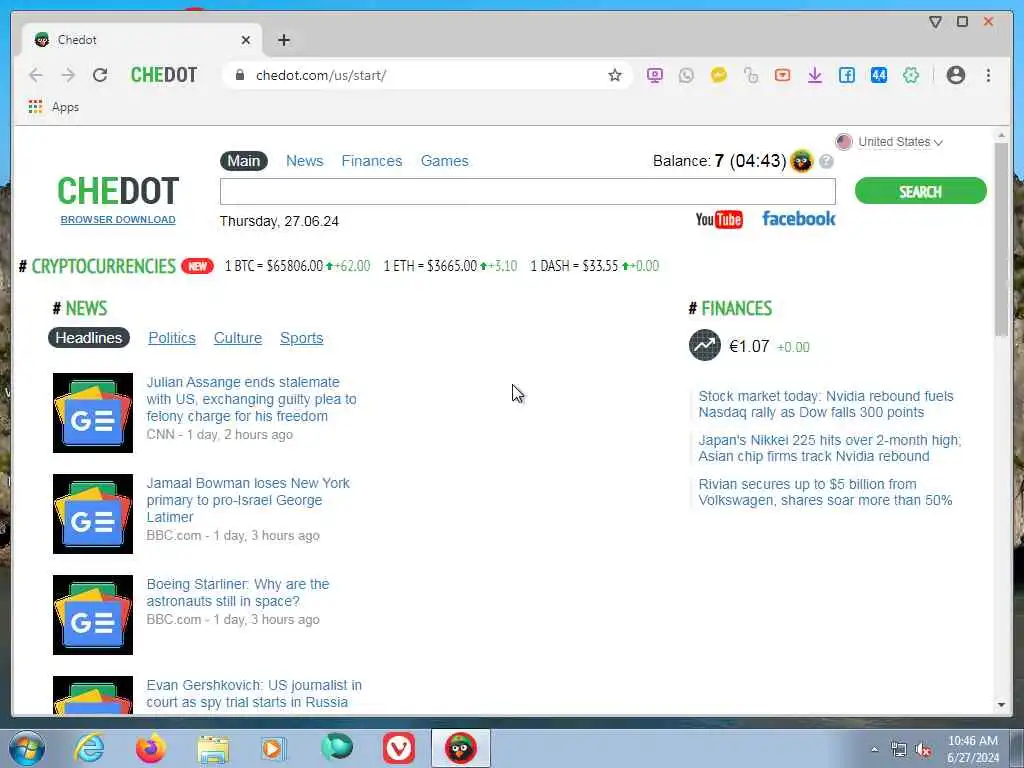Bookmark this page with the star icon
Image resolution: width=1024 pixels, height=768 pixels.
tap(615, 75)
